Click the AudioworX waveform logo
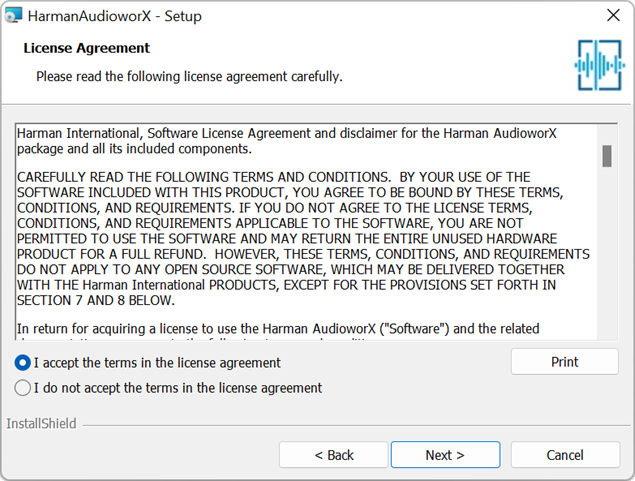Screen dimensions: 635x481 (599, 65)
